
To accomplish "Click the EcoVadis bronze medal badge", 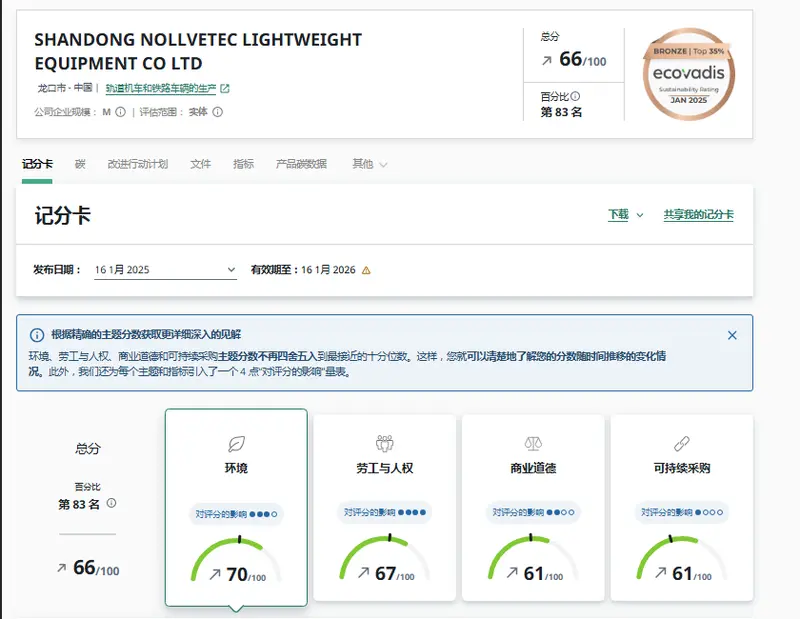I will click(x=689, y=75).
